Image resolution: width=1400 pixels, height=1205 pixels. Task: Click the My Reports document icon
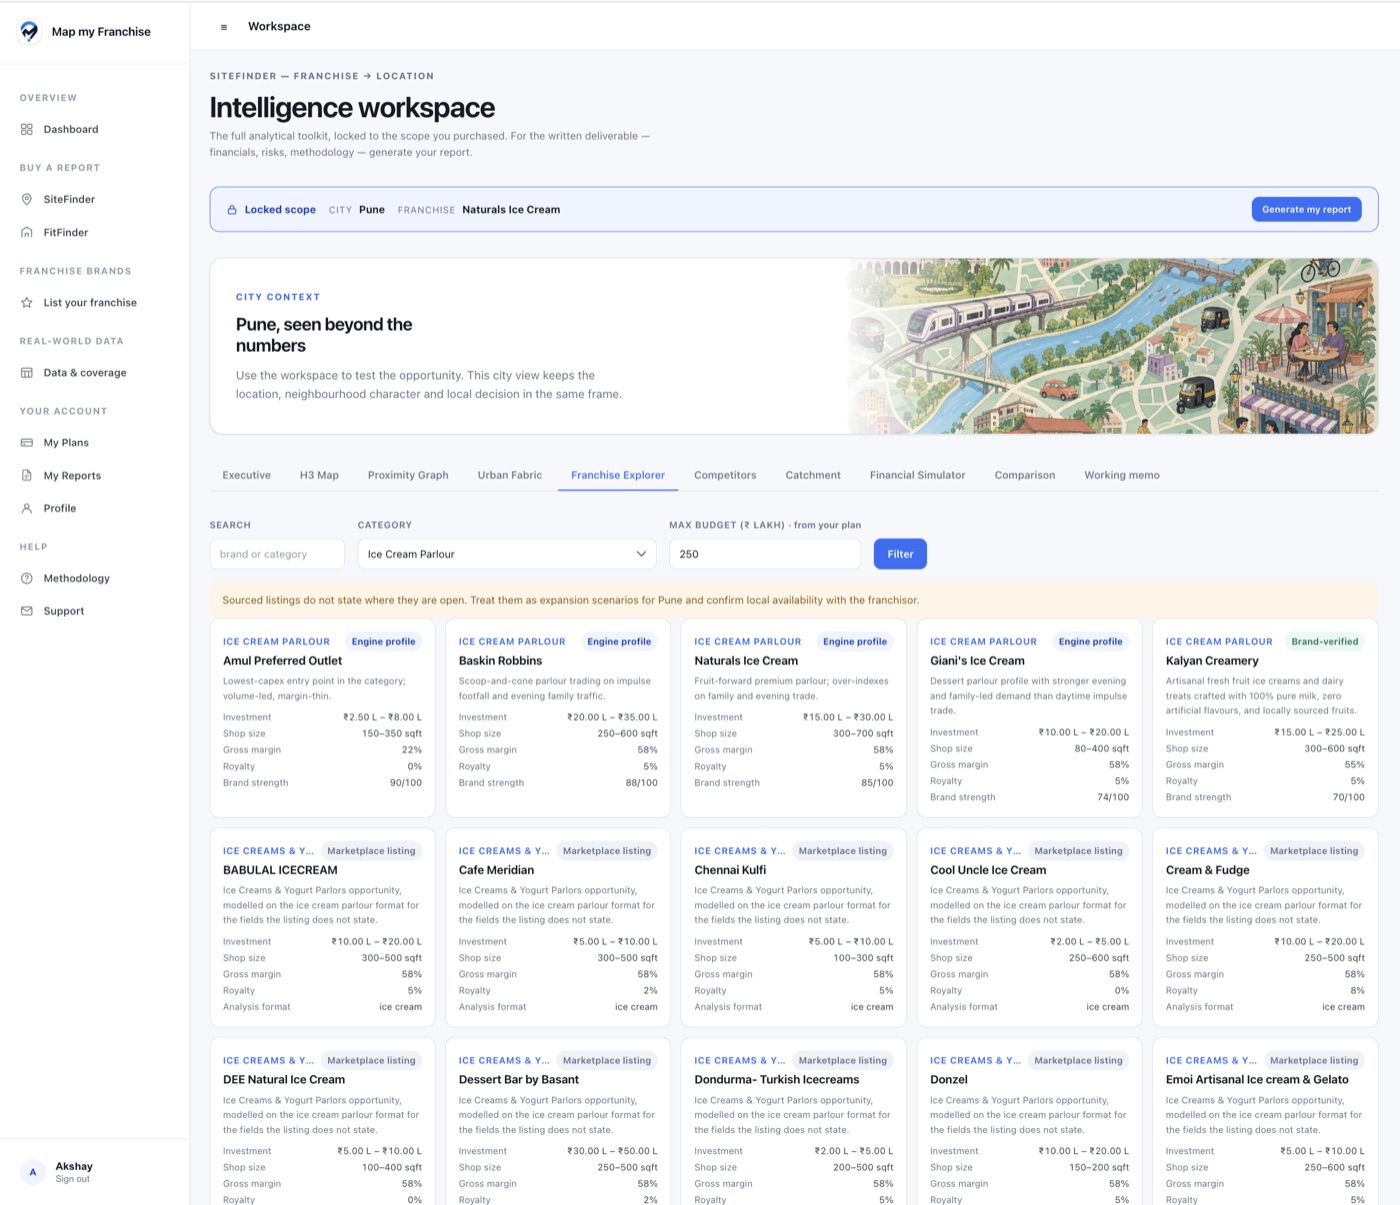27,475
